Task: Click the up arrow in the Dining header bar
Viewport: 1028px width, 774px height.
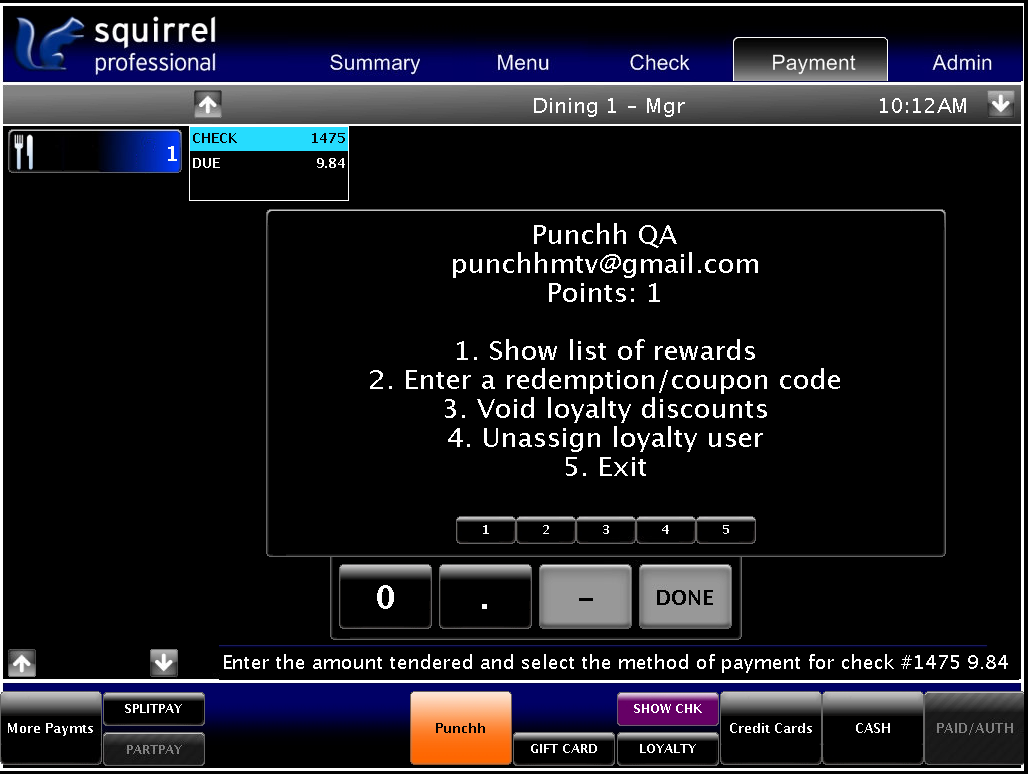Action: [208, 104]
